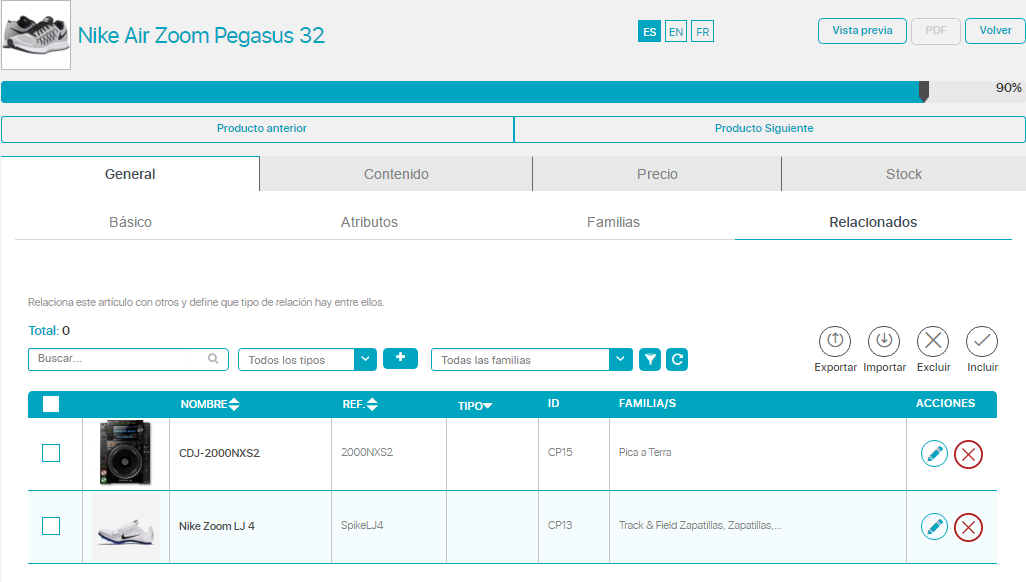
Task: Open the Precio tab
Action: coord(657,174)
